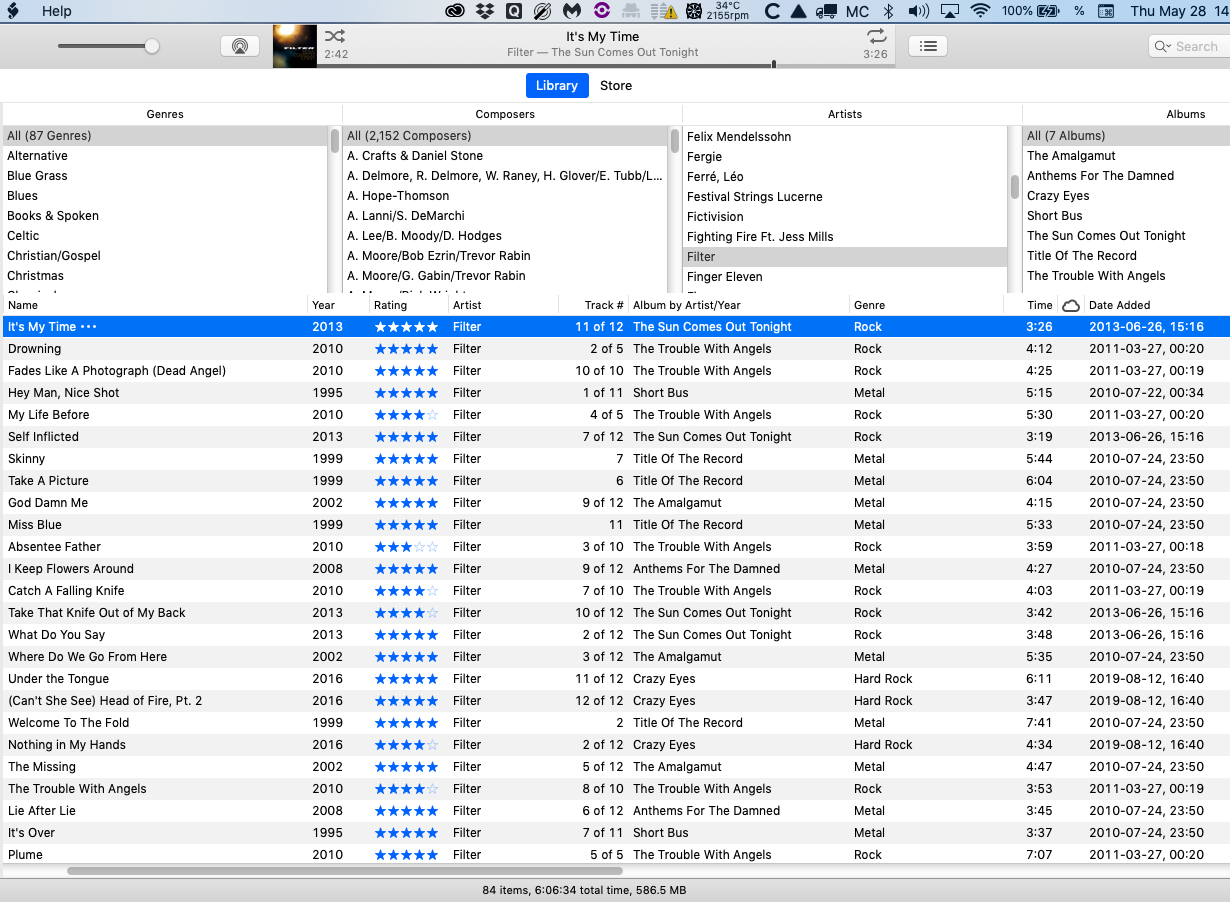The image size is (1230, 902).
Task: Open Creative Cloud menu bar icon
Action: (455, 11)
